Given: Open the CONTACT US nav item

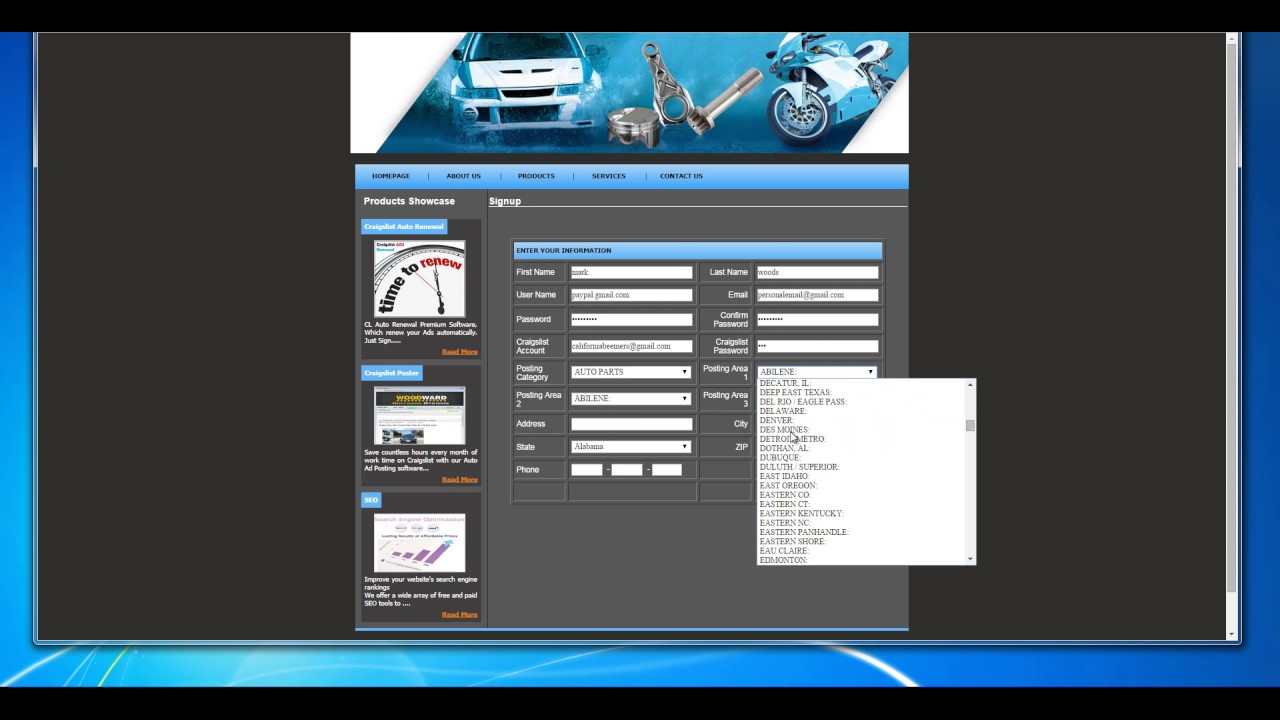Looking at the screenshot, I should tap(681, 176).
